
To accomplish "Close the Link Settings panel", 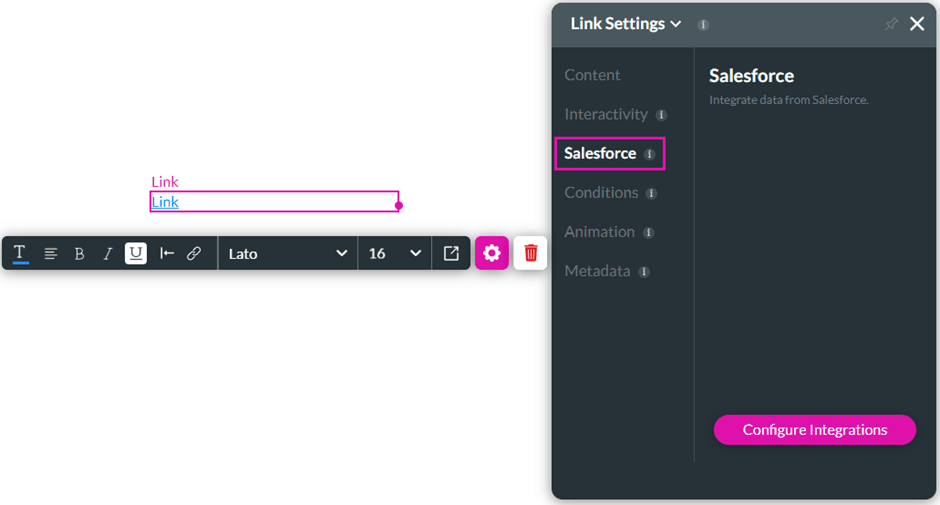I will pos(917,24).
